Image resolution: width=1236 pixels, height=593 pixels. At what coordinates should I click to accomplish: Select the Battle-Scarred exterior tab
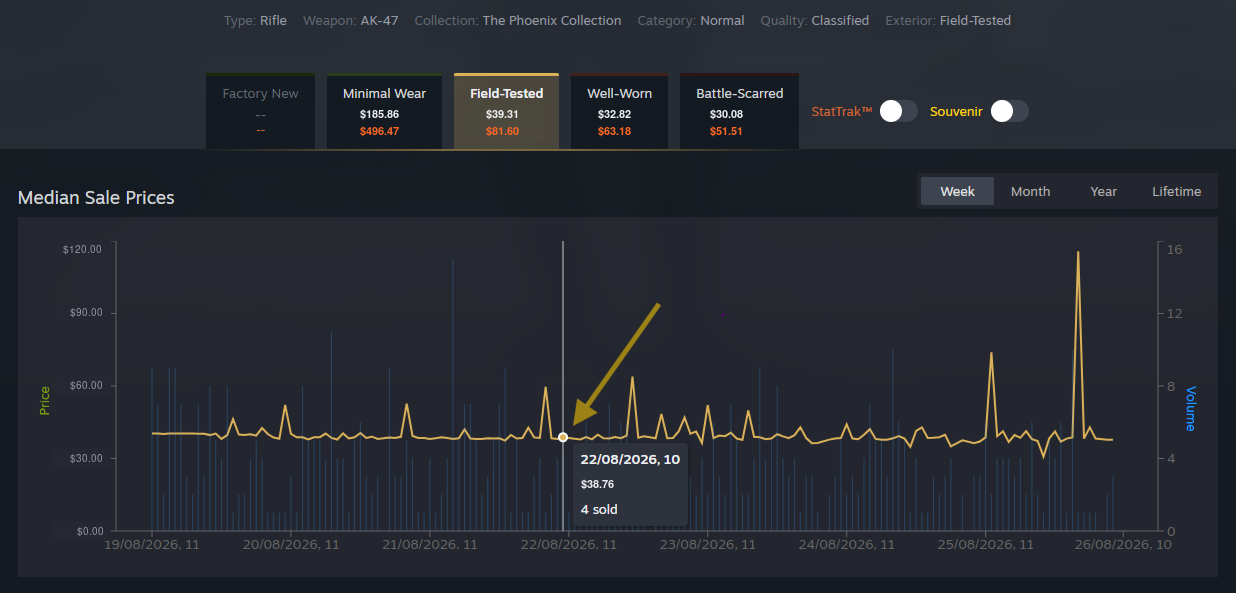pos(739,111)
